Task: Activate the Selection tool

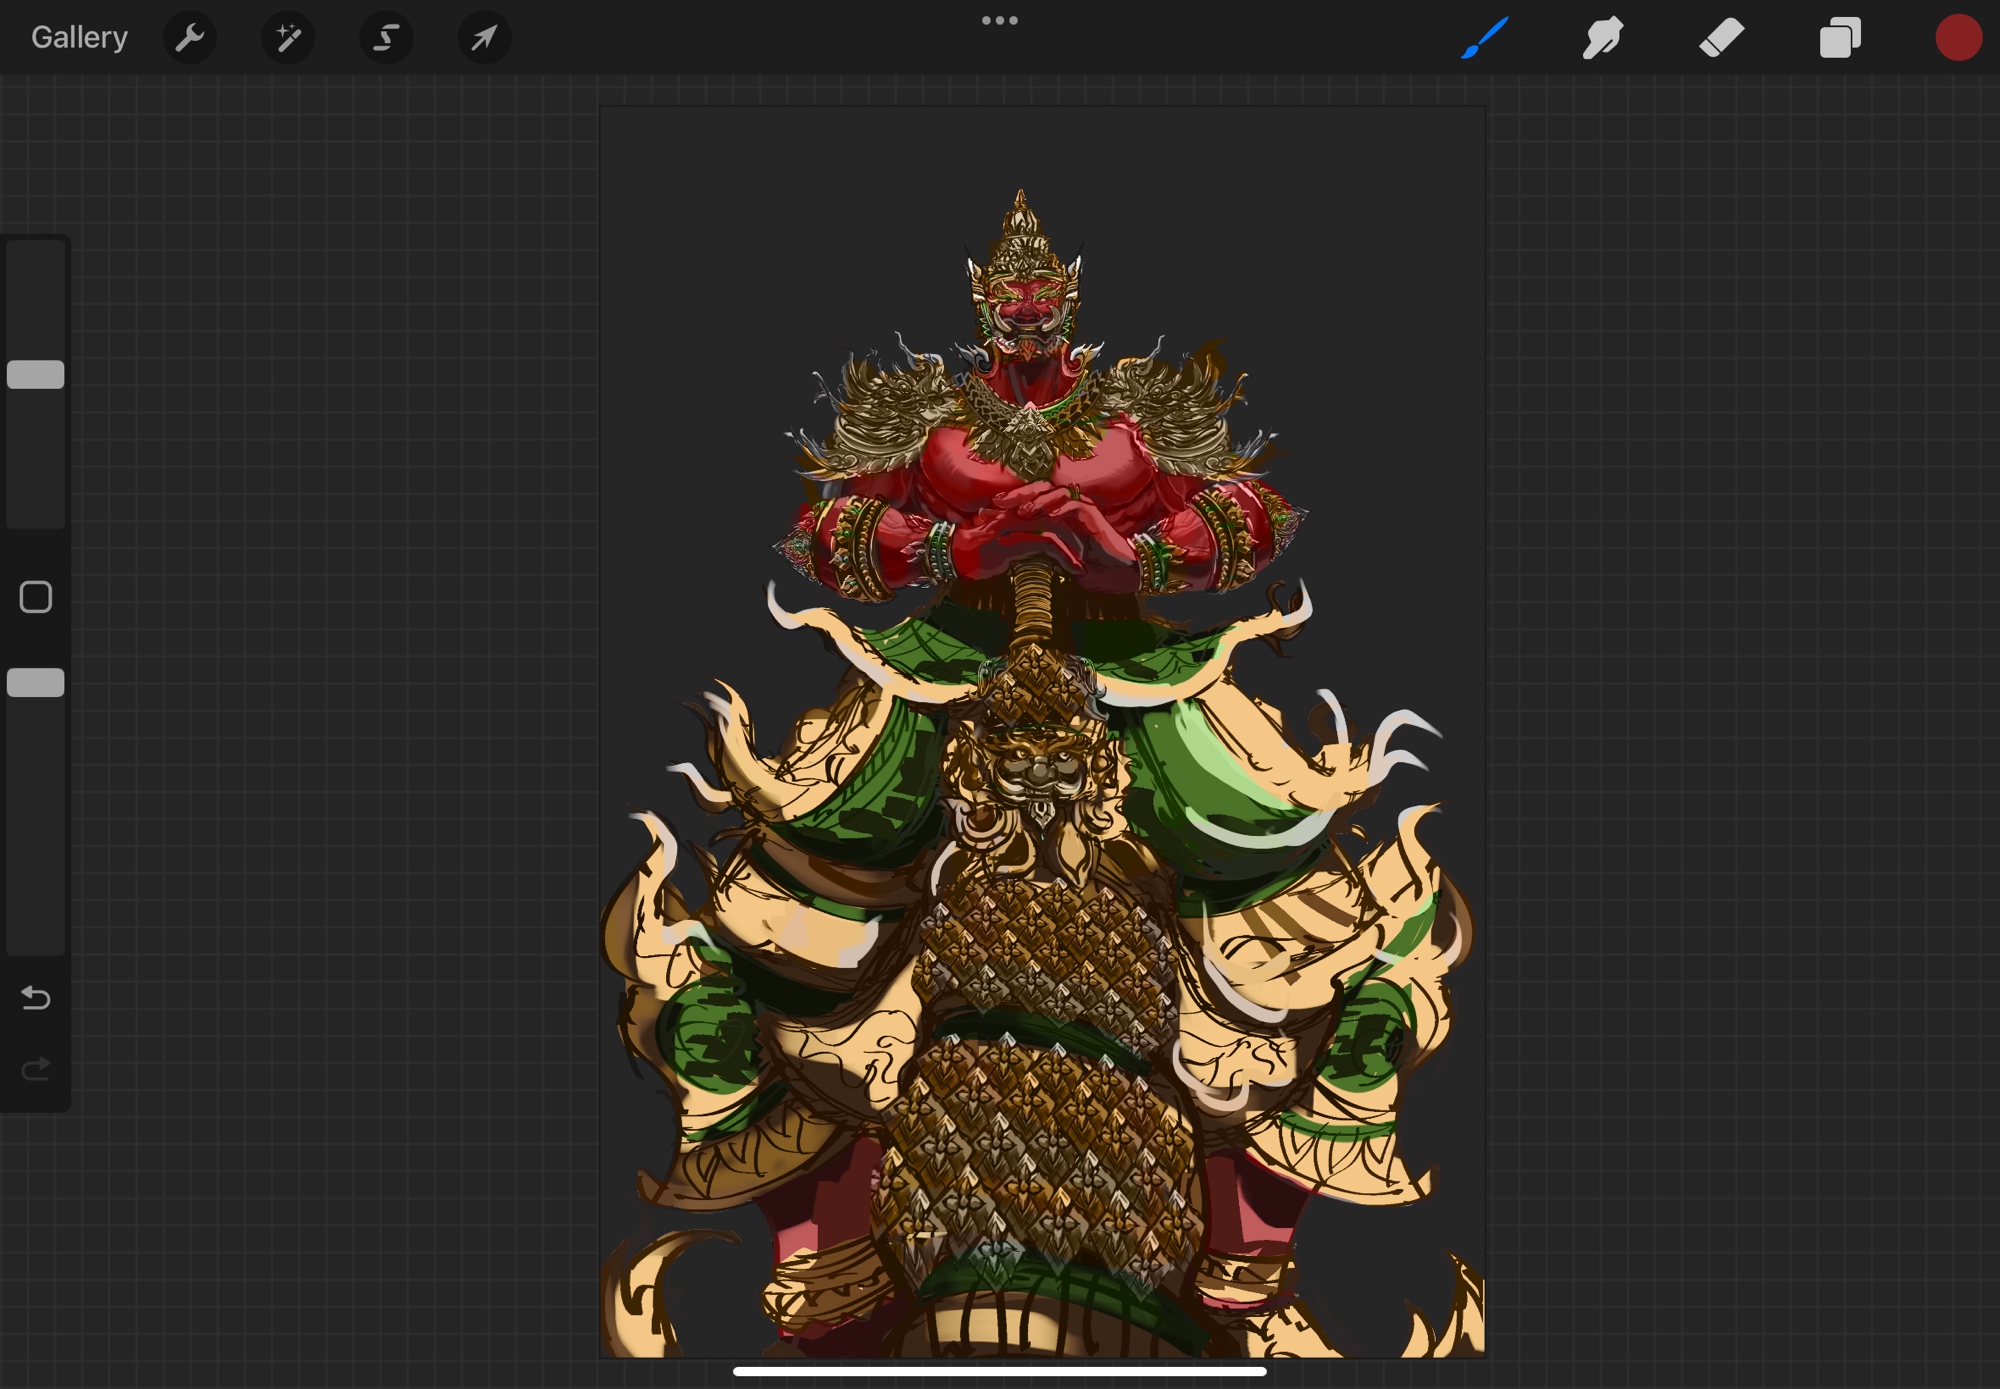Action: tap(386, 38)
